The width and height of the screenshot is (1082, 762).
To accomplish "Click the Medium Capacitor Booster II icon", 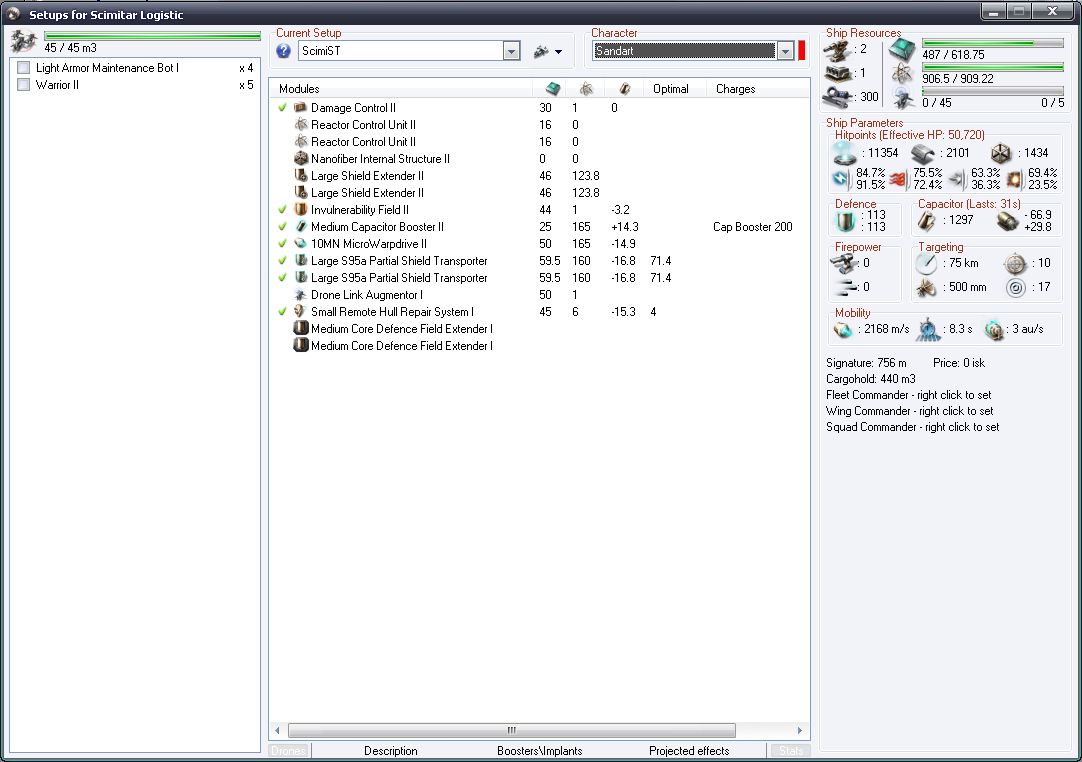I will pos(300,226).
